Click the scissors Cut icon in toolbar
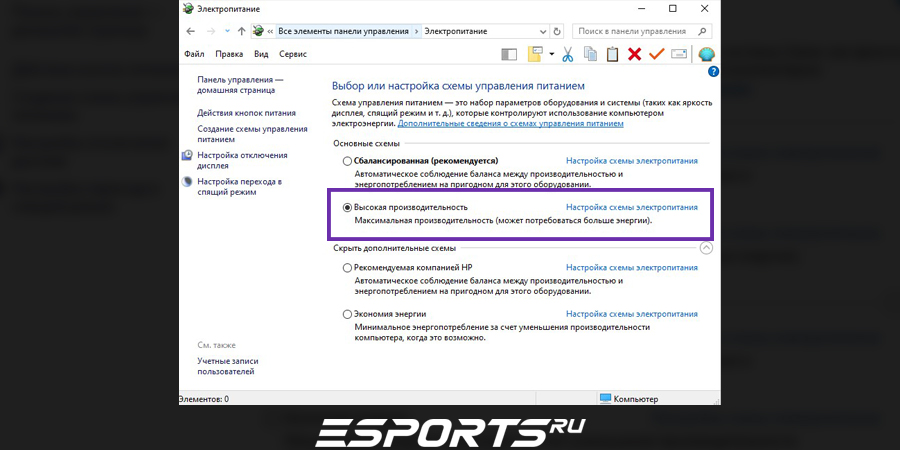Screen dimensions: 900x450 [x=567, y=55]
